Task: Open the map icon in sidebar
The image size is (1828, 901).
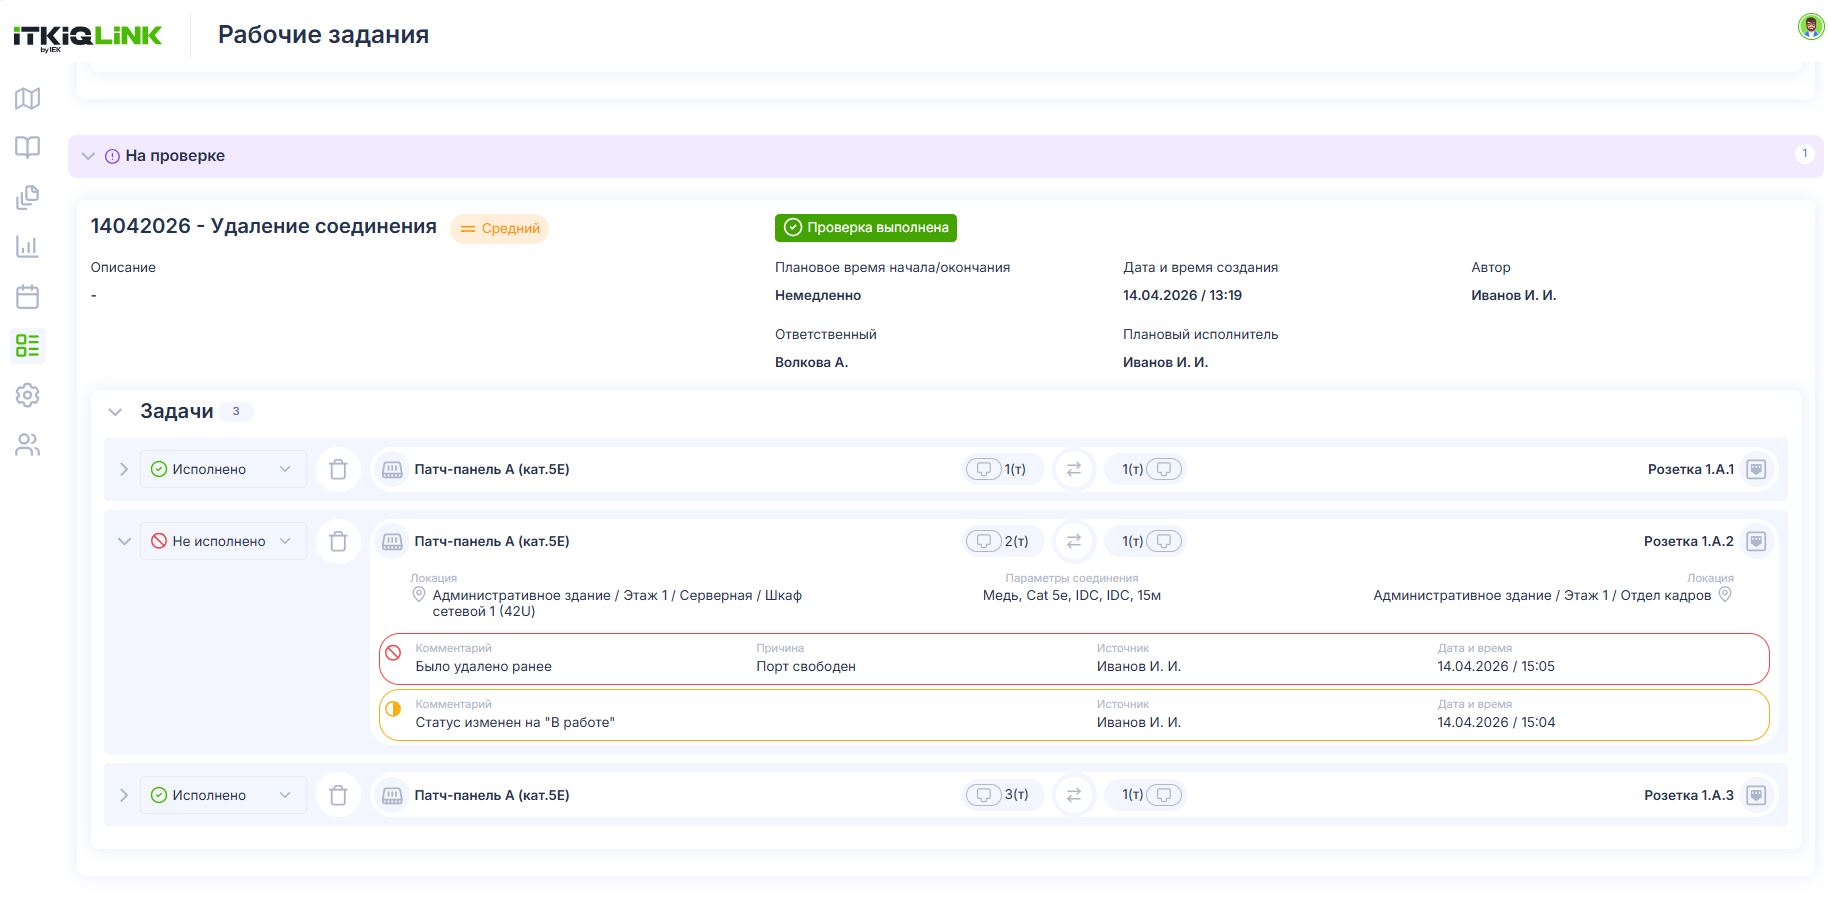Action: 28,98
